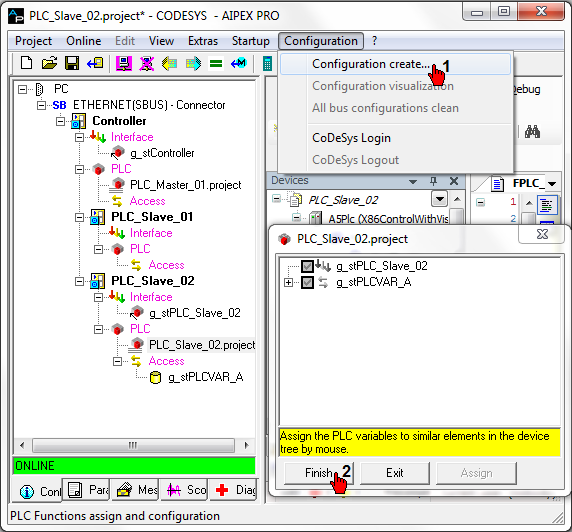Select PLC_Master_01.project tree item

click(x=185, y=185)
